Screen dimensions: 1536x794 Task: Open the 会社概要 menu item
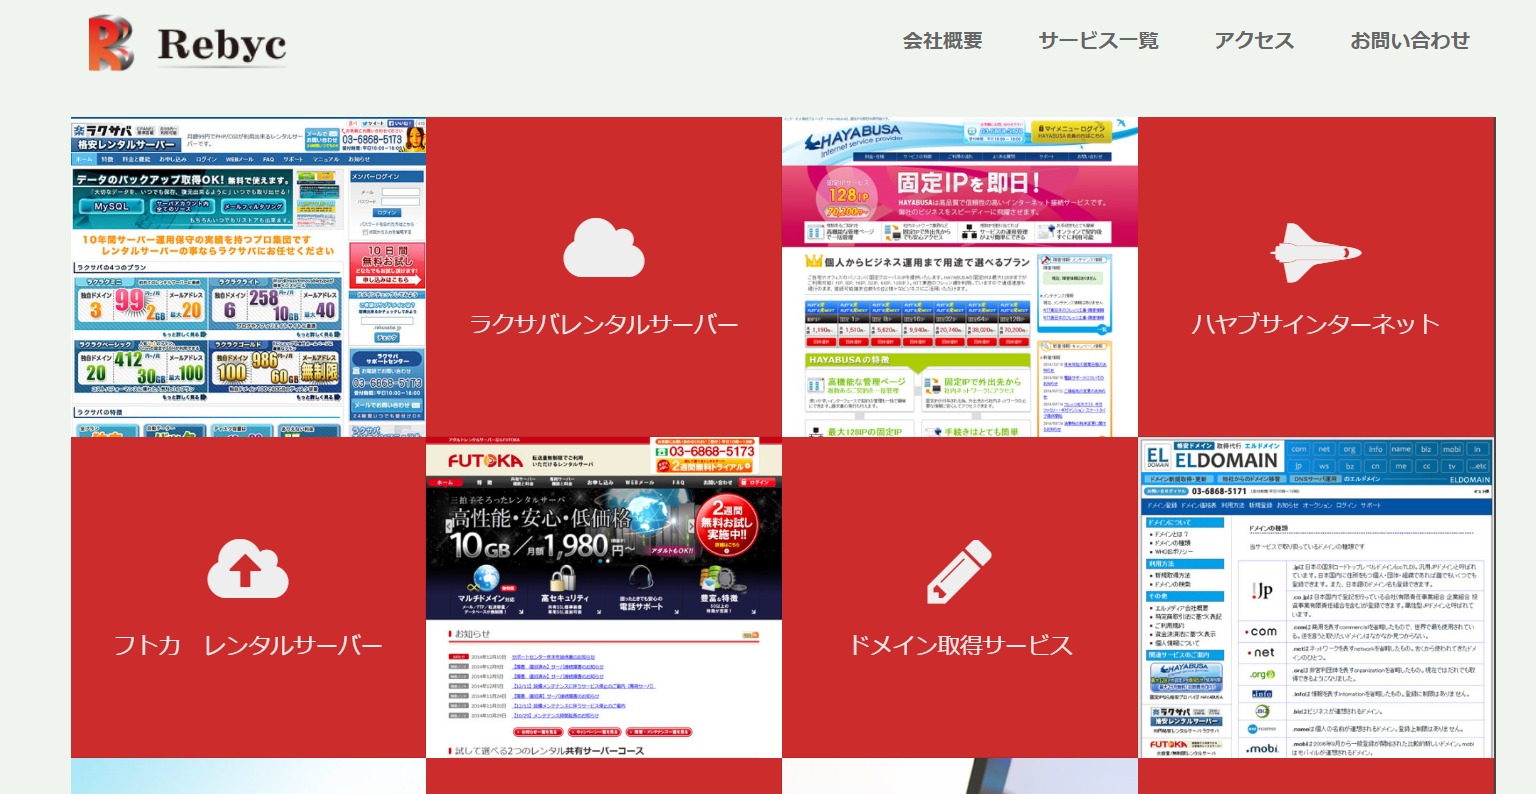point(942,41)
